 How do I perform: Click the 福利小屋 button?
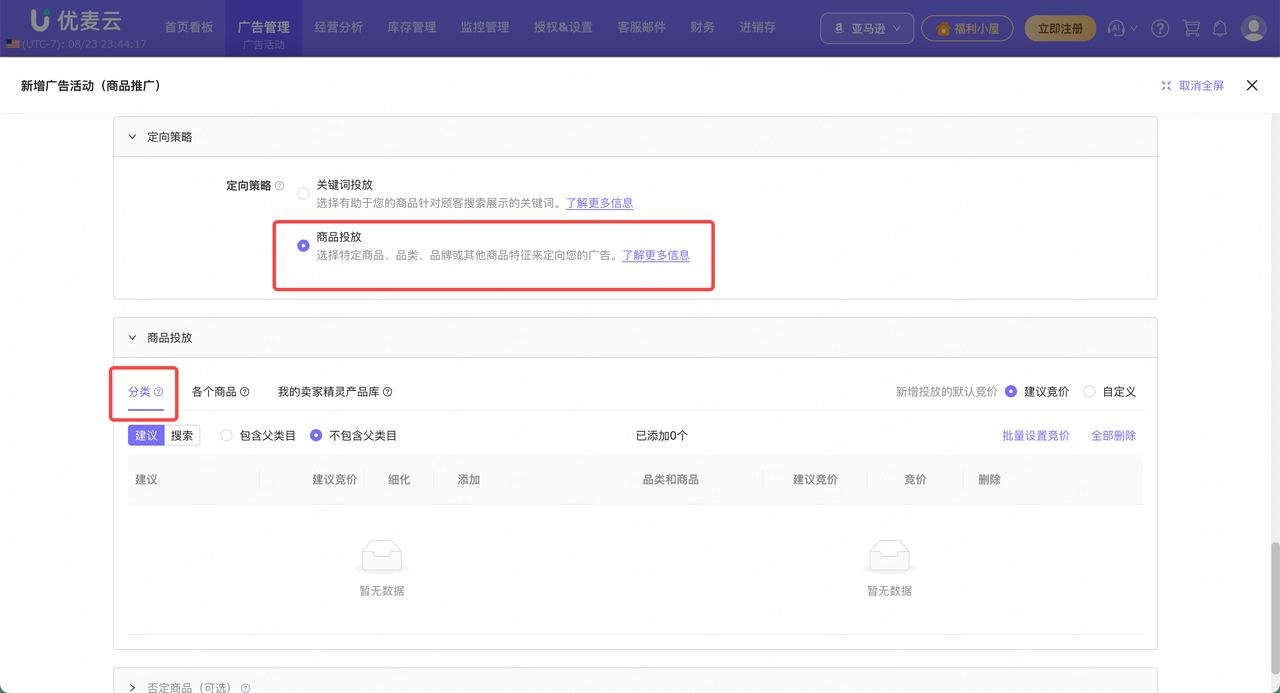point(967,28)
